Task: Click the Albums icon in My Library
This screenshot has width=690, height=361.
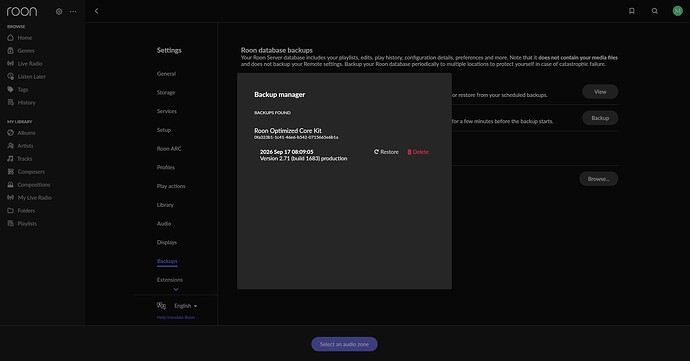Action: click(11, 133)
